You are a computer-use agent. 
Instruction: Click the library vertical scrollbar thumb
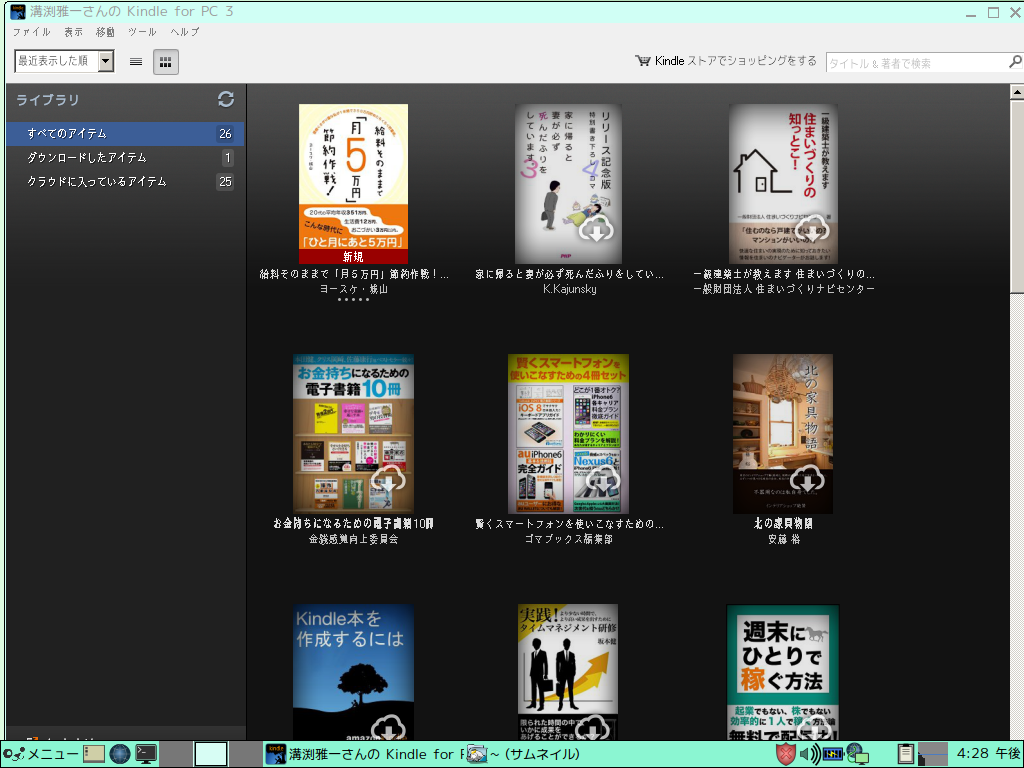[x=1017, y=196]
